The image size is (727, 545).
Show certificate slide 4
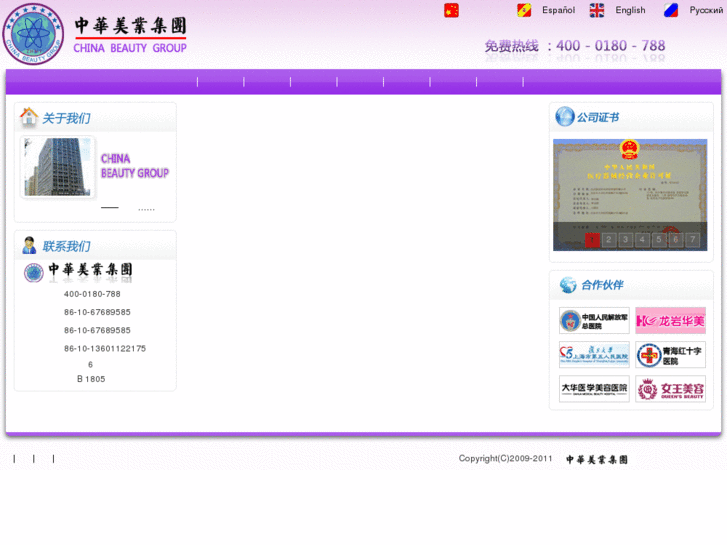pos(642,240)
